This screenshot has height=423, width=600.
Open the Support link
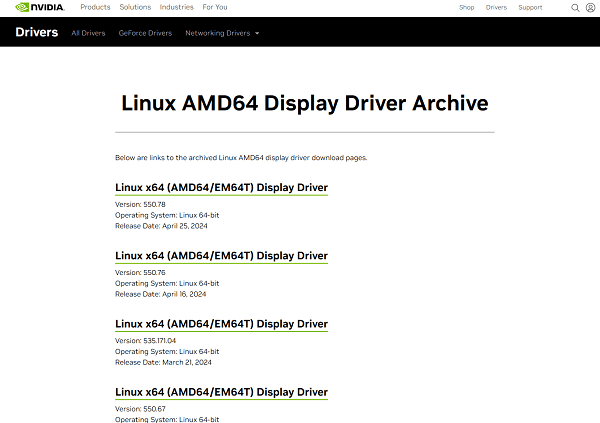(530, 8)
